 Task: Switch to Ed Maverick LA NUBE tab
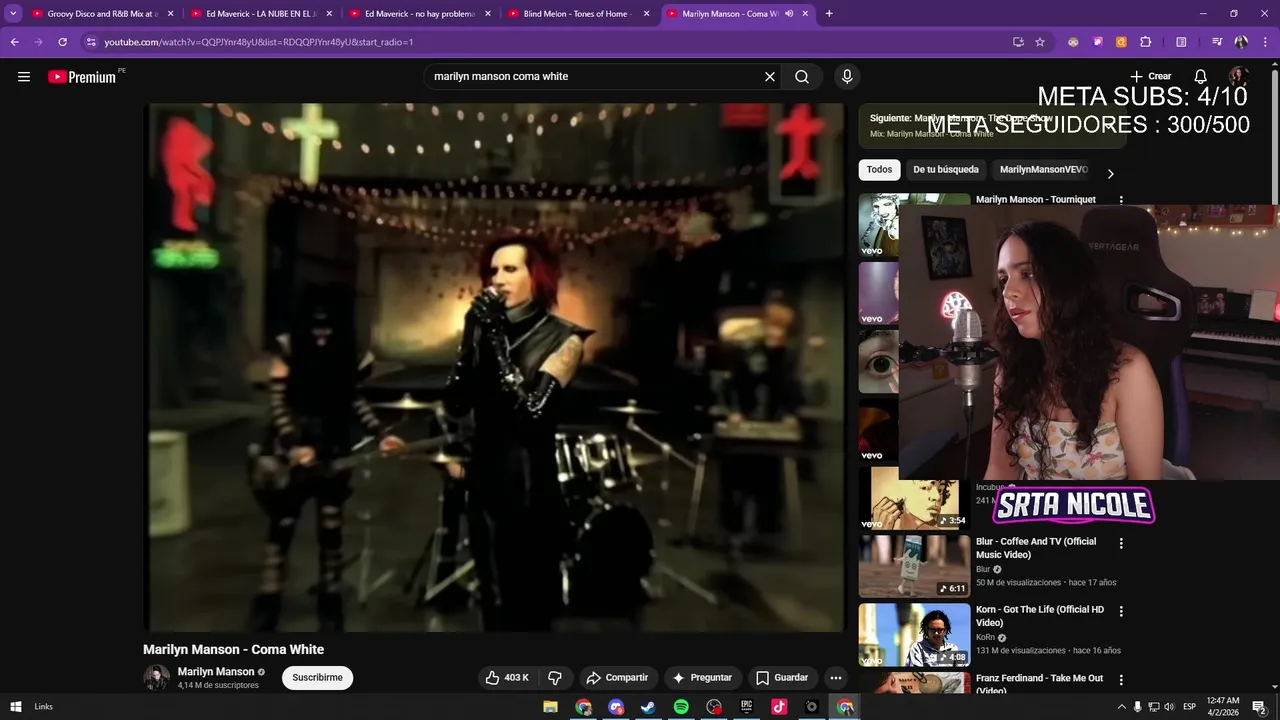[x=260, y=14]
